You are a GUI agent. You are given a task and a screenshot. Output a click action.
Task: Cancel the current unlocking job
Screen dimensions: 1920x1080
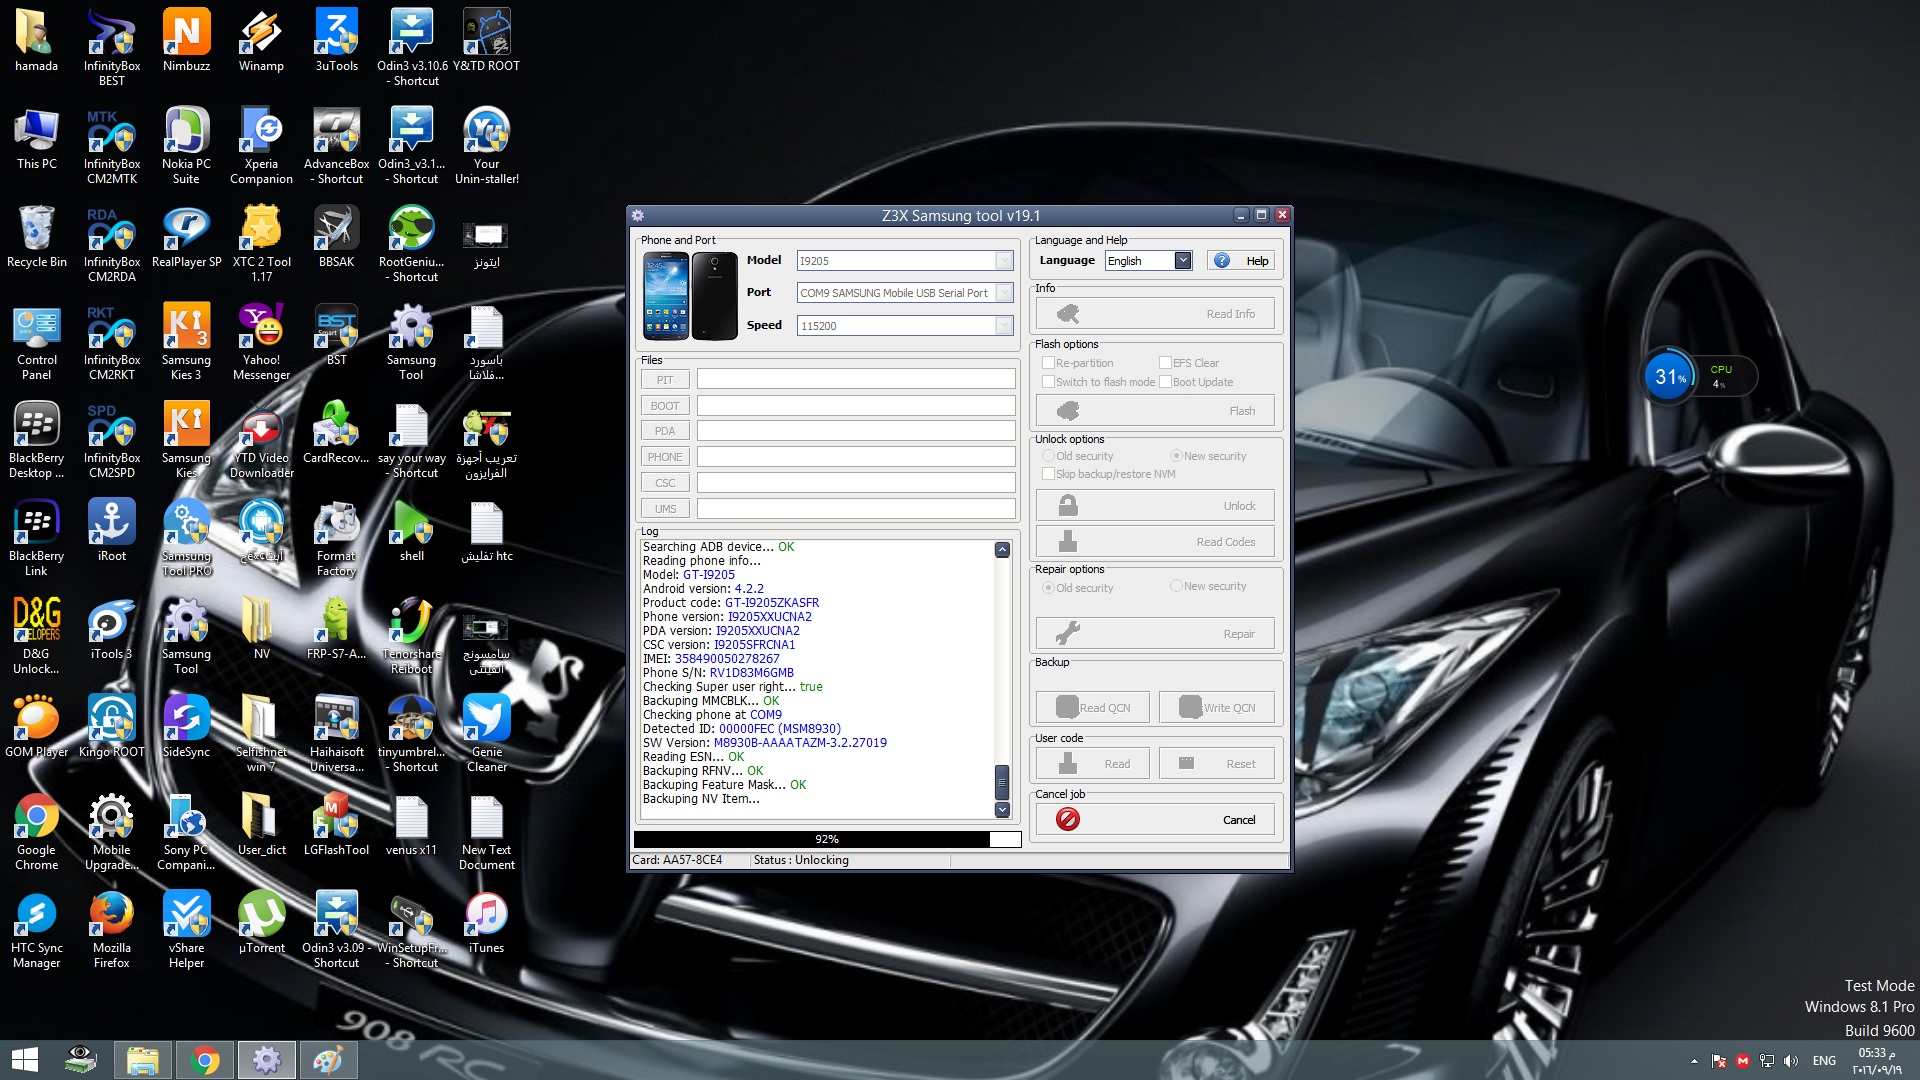(x=1155, y=820)
